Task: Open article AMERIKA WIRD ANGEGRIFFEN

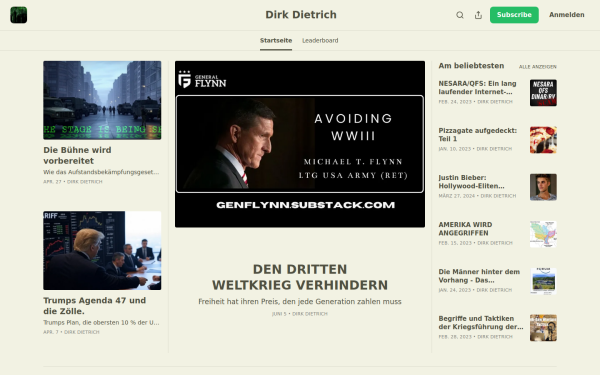Action: 465,229
